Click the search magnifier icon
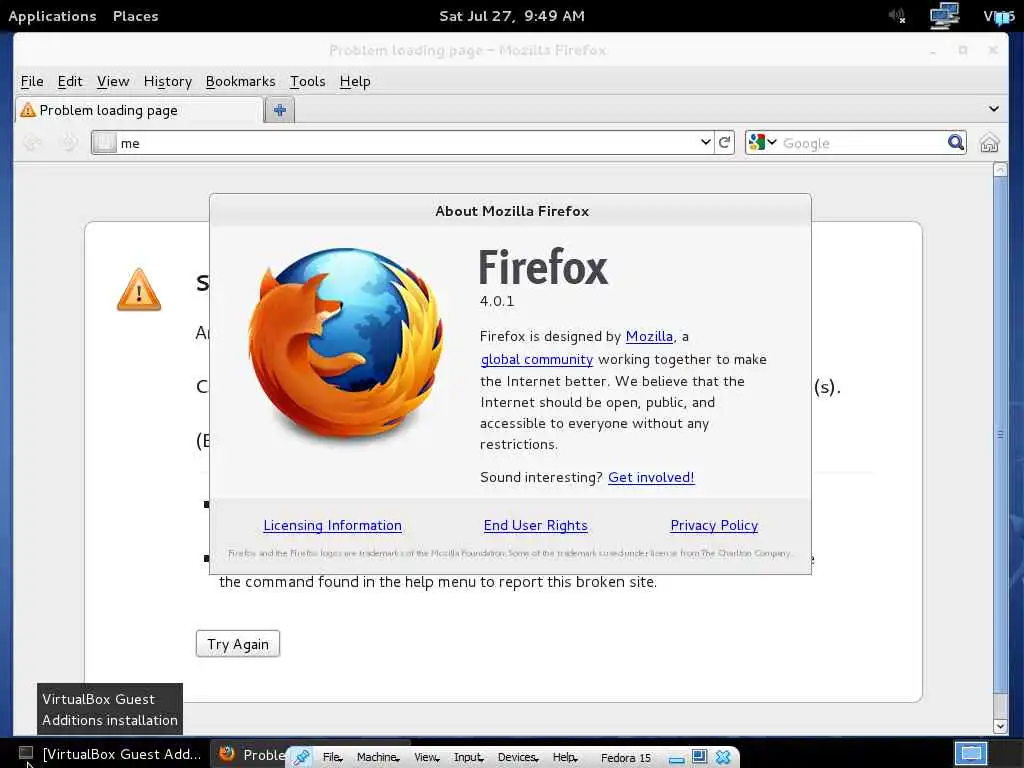Screen dimensions: 1024x768 [x=955, y=142]
